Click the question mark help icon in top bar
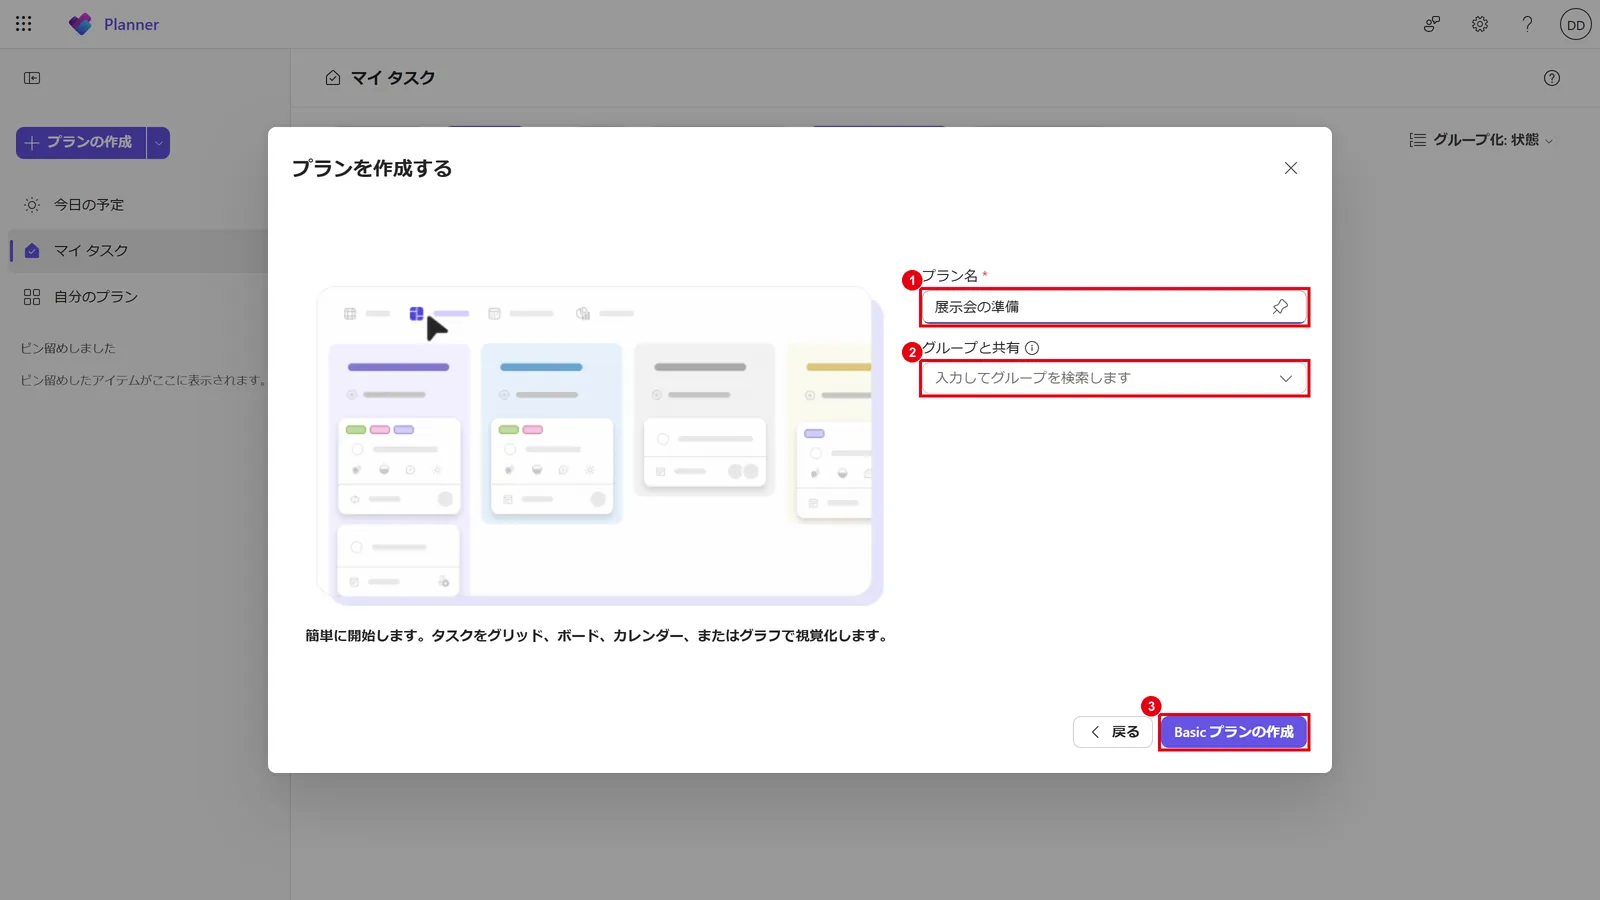Image resolution: width=1600 pixels, height=900 pixels. (x=1527, y=24)
